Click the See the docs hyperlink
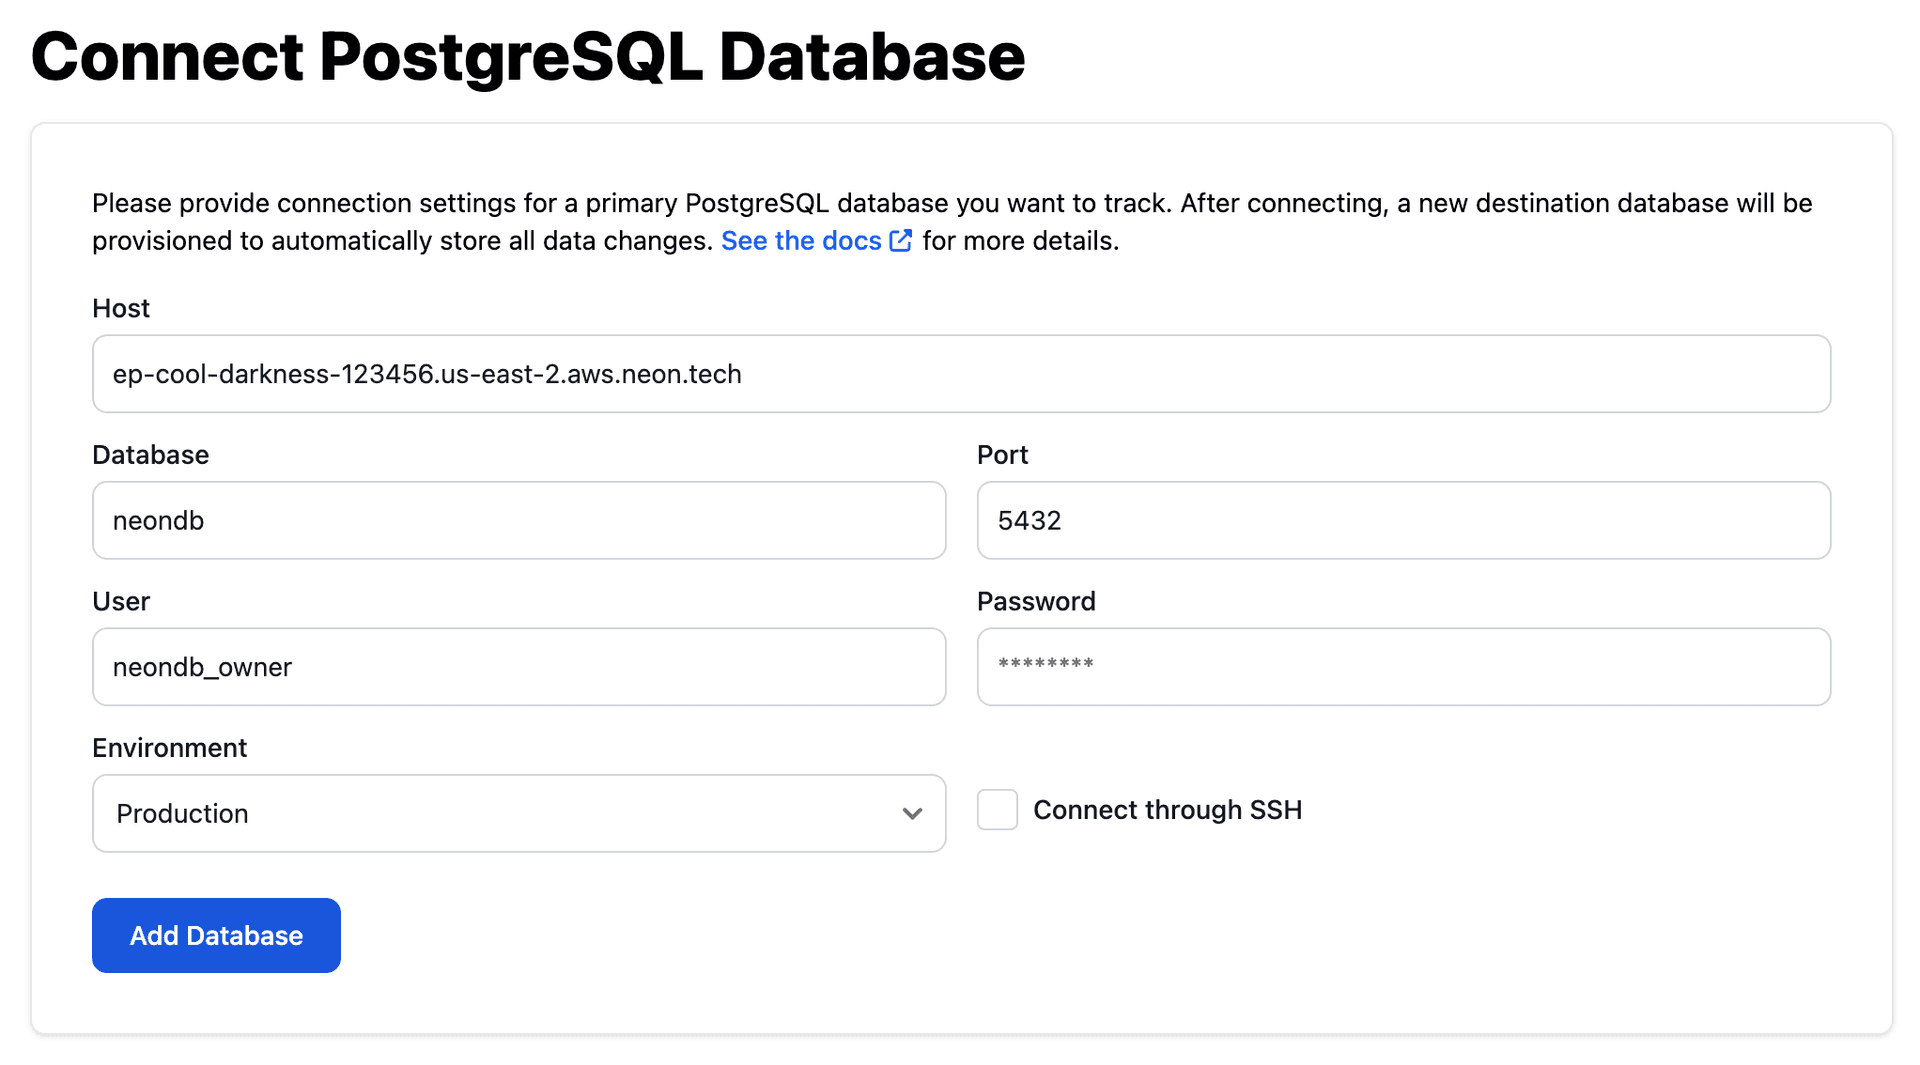This screenshot has width=1920, height=1065. [801, 241]
